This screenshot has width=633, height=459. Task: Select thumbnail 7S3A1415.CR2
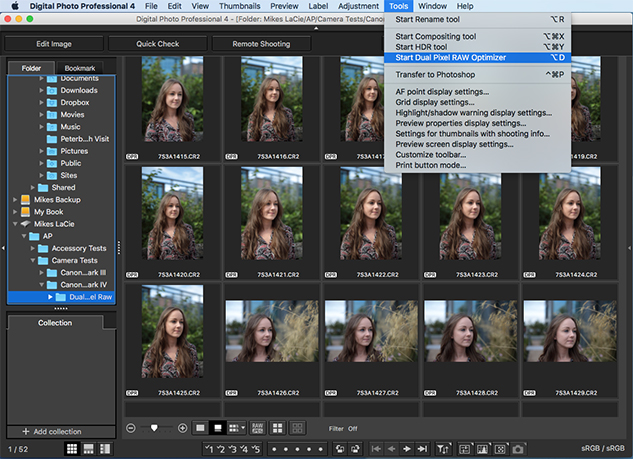click(172, 108)
